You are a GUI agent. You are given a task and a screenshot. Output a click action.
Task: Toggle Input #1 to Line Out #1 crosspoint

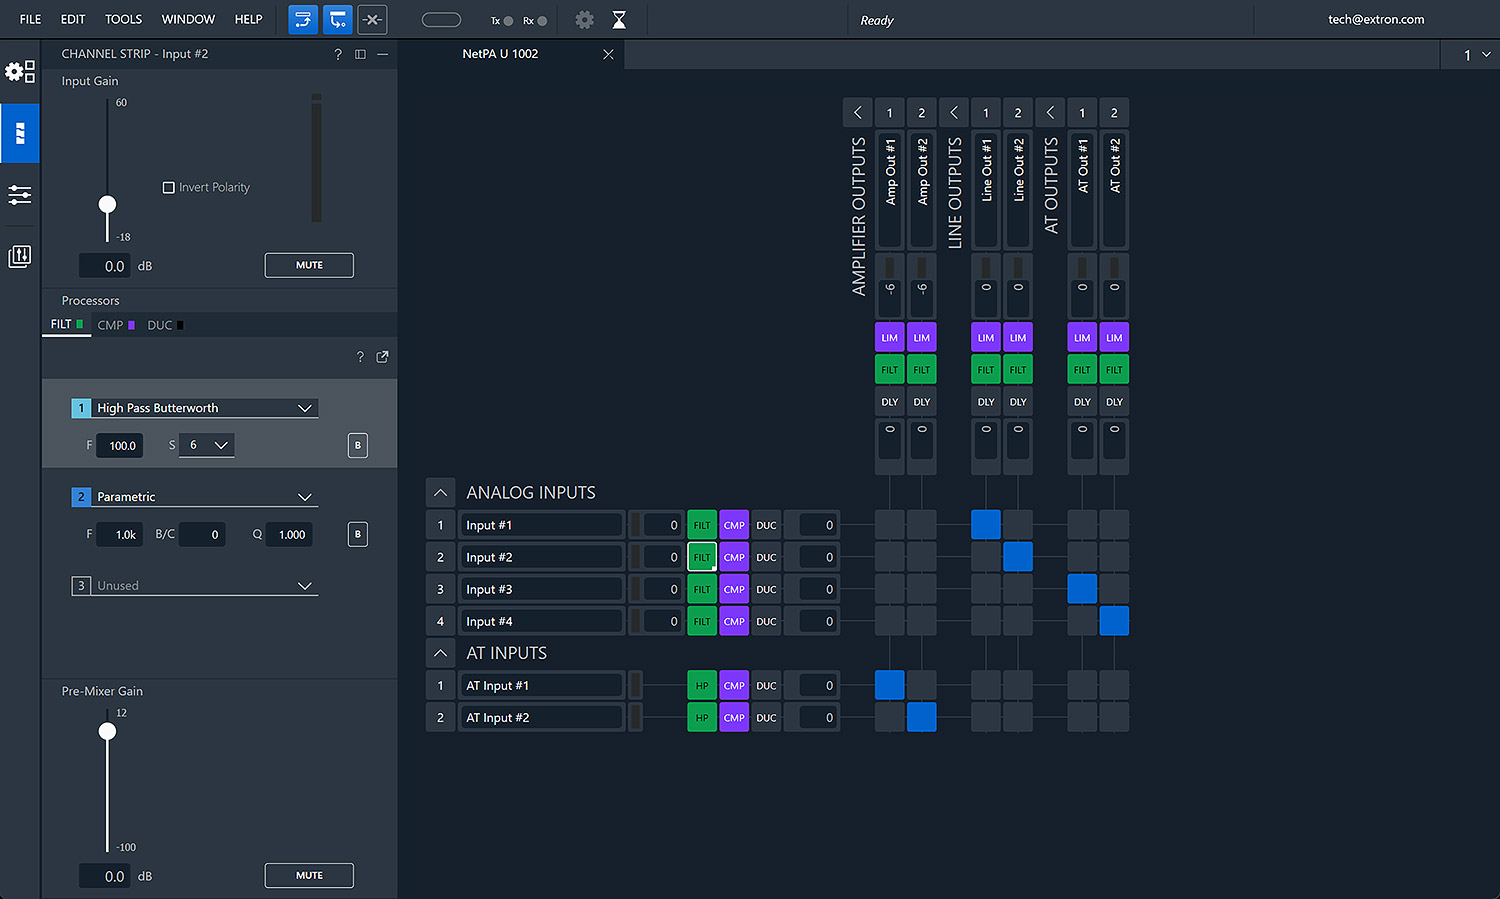pos(986,525)
